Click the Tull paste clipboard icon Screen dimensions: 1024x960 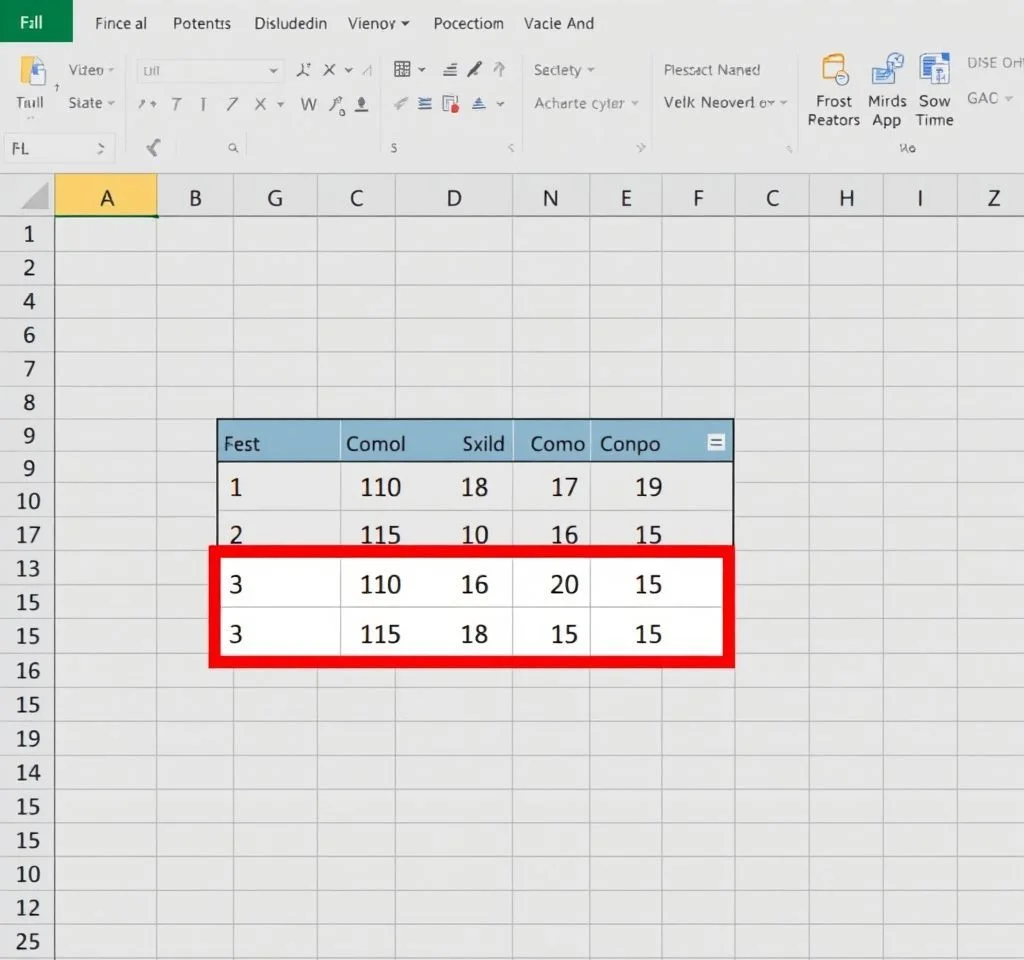(x=32, y=72)
